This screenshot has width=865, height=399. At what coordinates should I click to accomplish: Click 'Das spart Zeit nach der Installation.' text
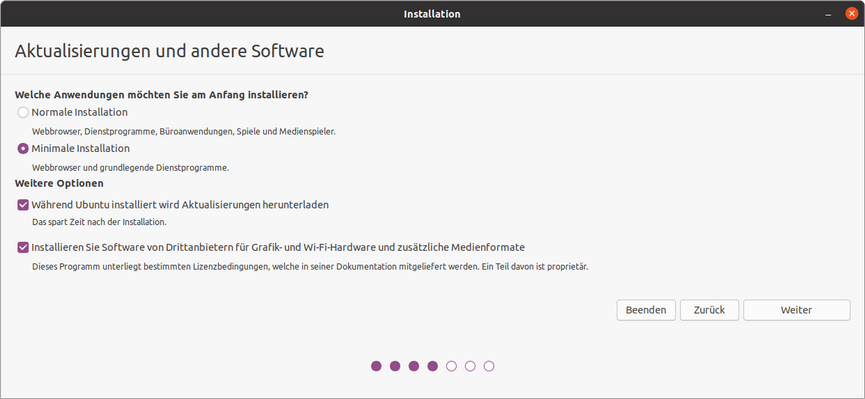99,222
